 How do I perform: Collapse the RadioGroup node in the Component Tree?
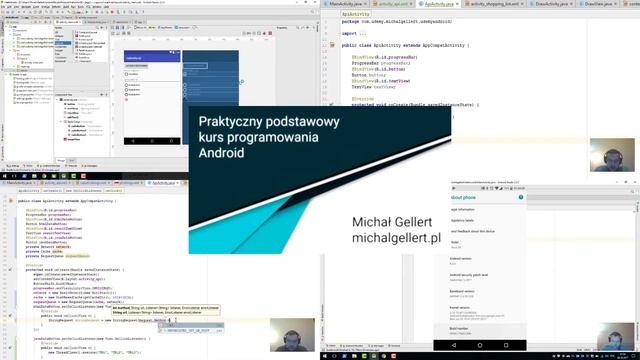tap(61, 122)
